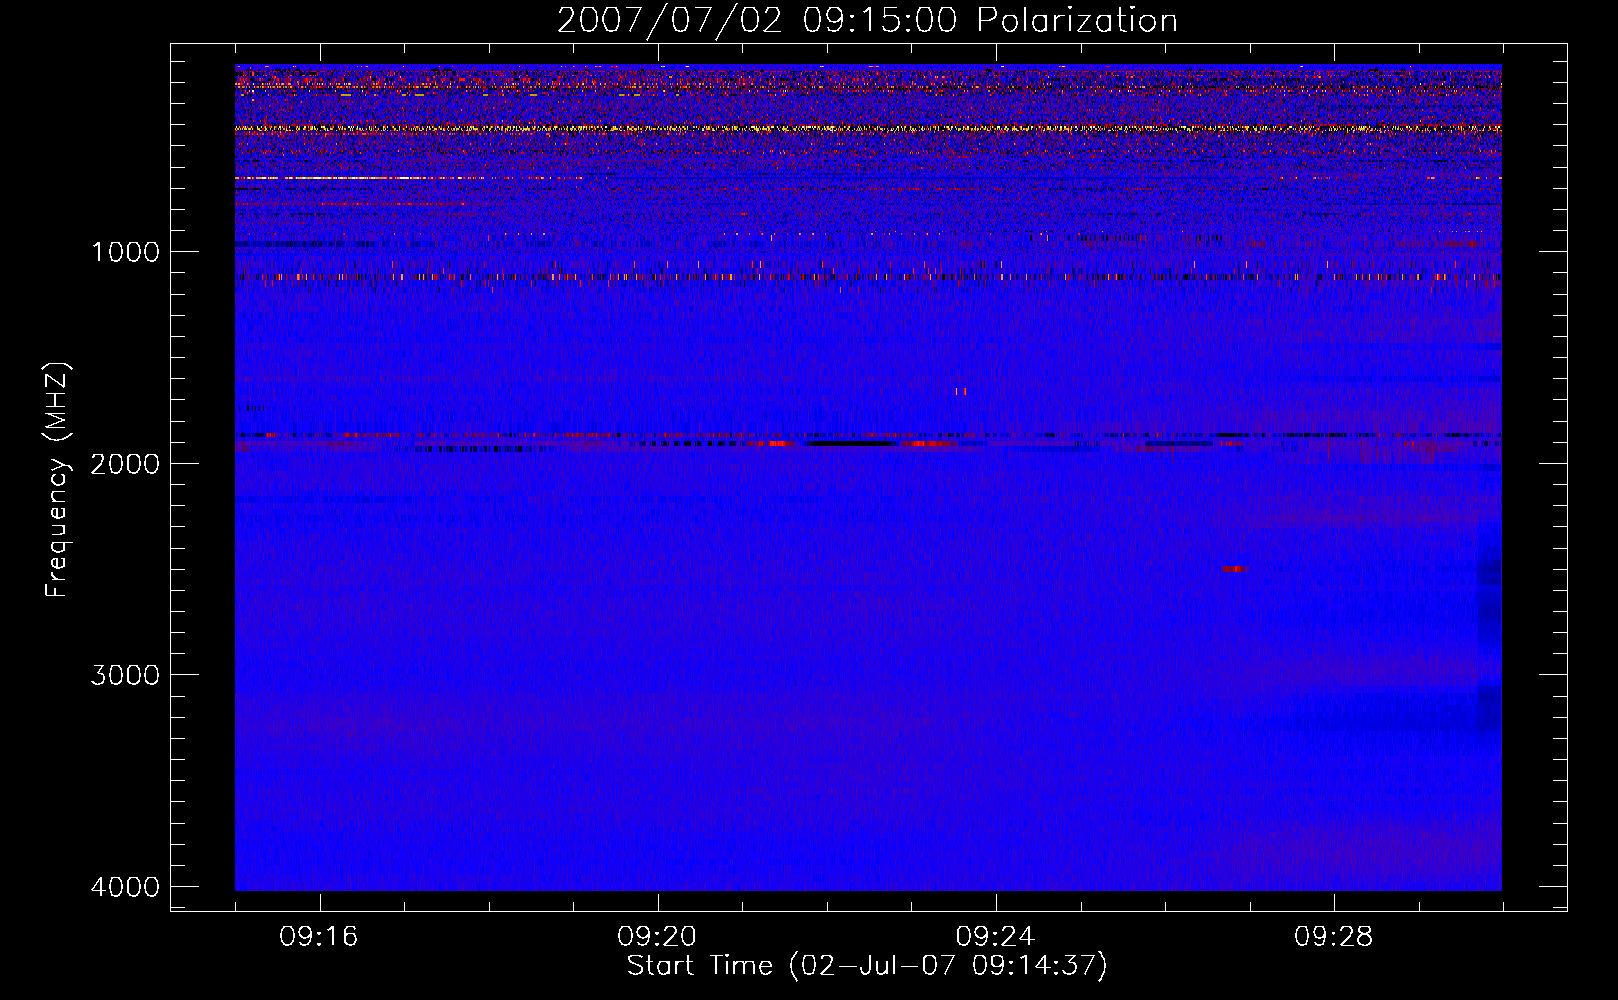1618x1000 pixels.
Task: Click the 09:16 time tick label
Action: [319, 937]
